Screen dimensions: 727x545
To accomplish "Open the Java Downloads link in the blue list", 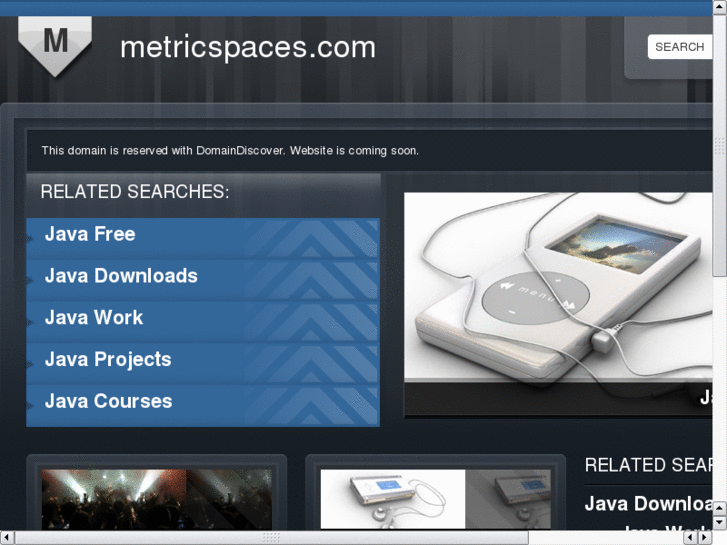I will (203, 280).
